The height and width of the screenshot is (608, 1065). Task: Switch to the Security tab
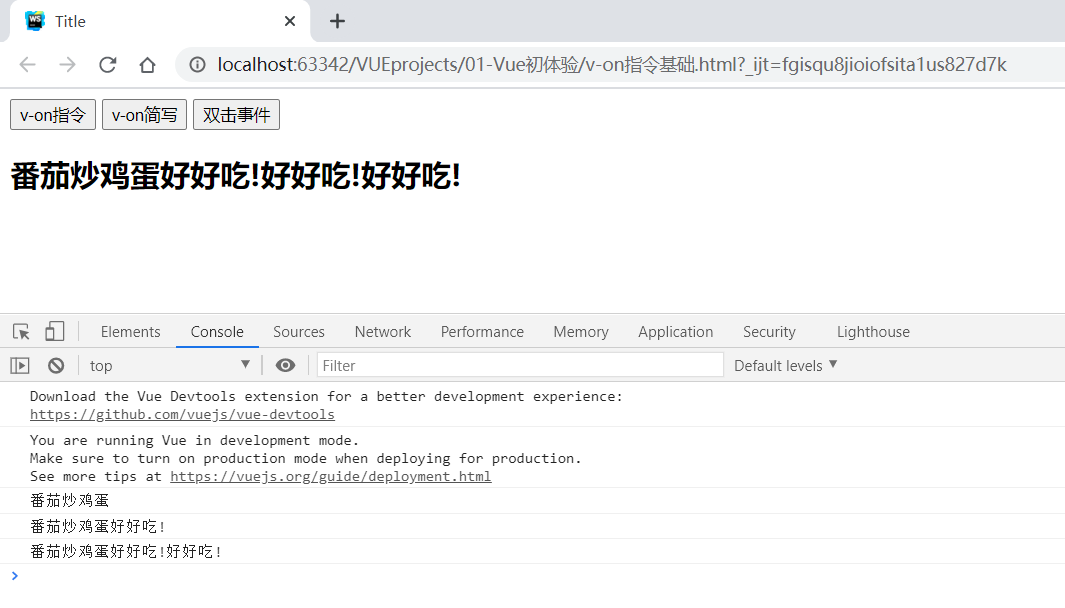(769, 332)
